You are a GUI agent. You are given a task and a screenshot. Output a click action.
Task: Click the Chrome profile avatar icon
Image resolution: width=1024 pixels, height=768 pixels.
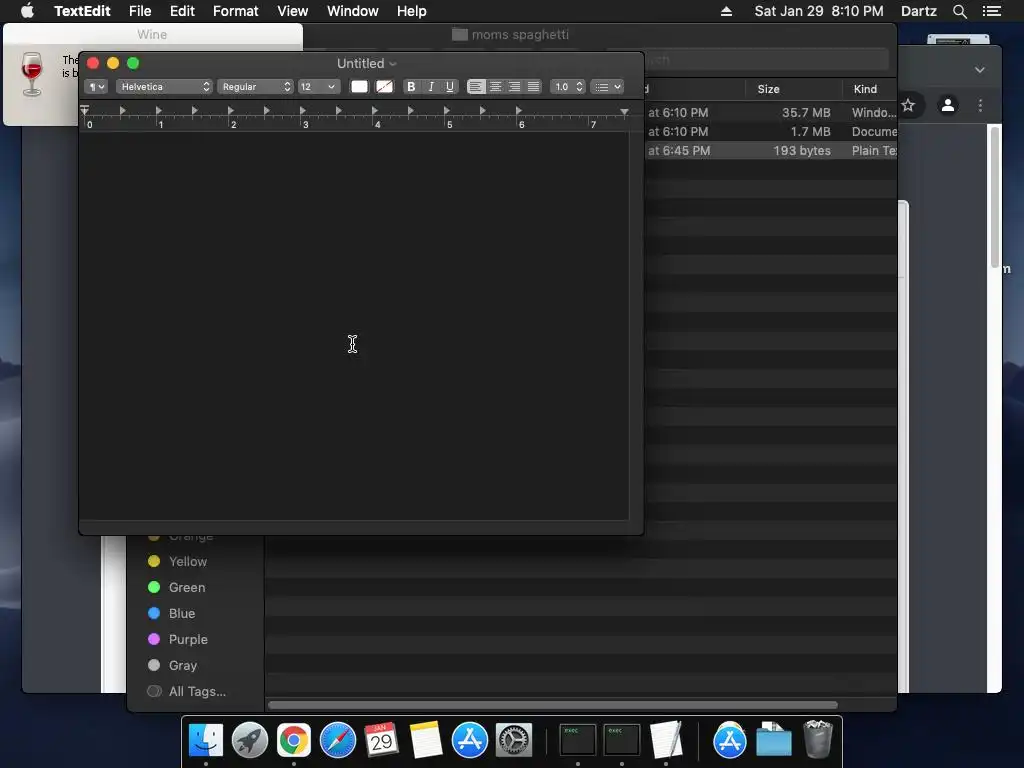948,104
